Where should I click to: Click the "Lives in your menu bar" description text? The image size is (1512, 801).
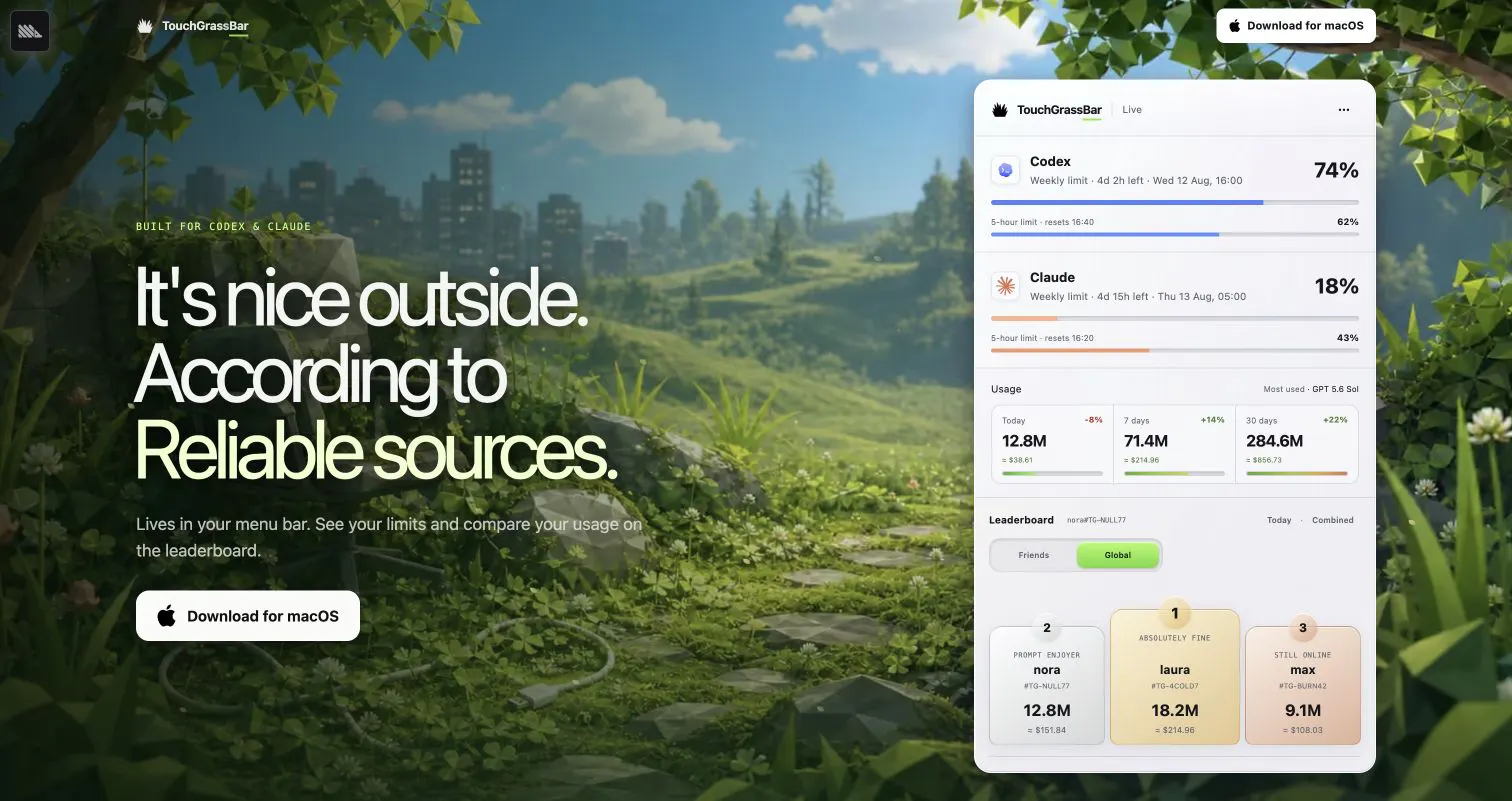pos(389,537)
